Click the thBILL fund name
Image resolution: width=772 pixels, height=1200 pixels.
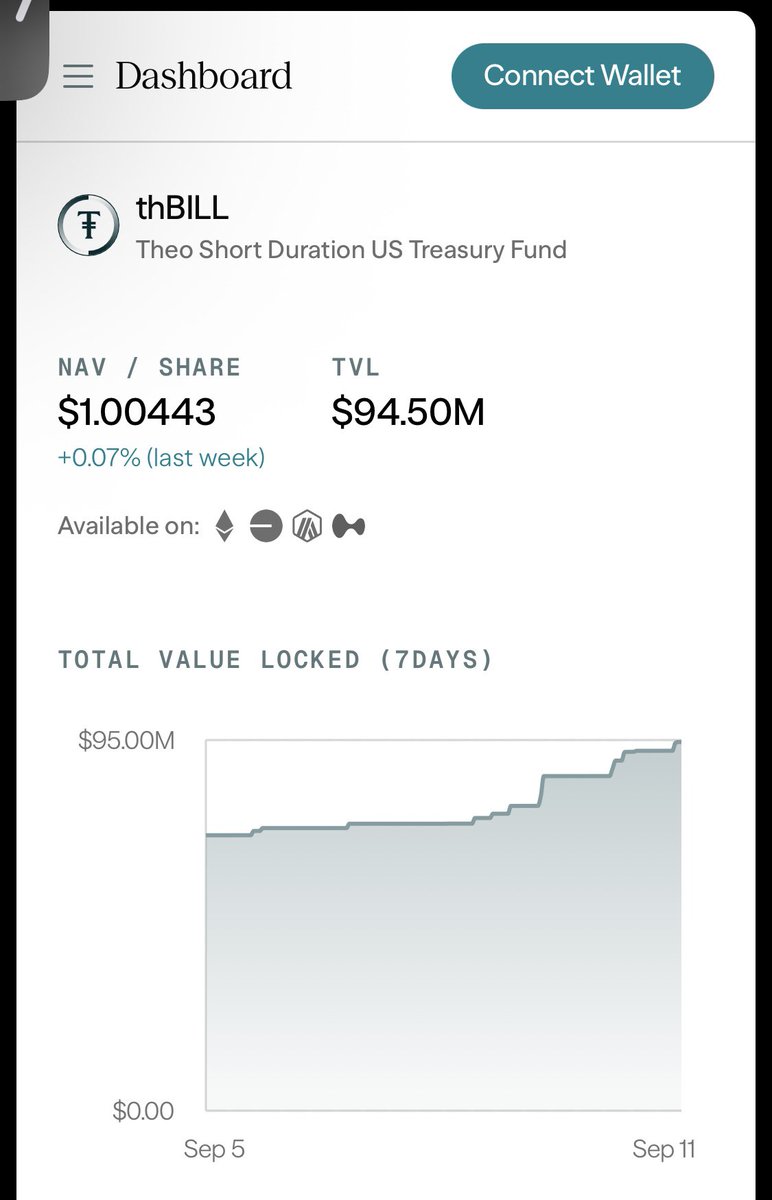(182, 208)
